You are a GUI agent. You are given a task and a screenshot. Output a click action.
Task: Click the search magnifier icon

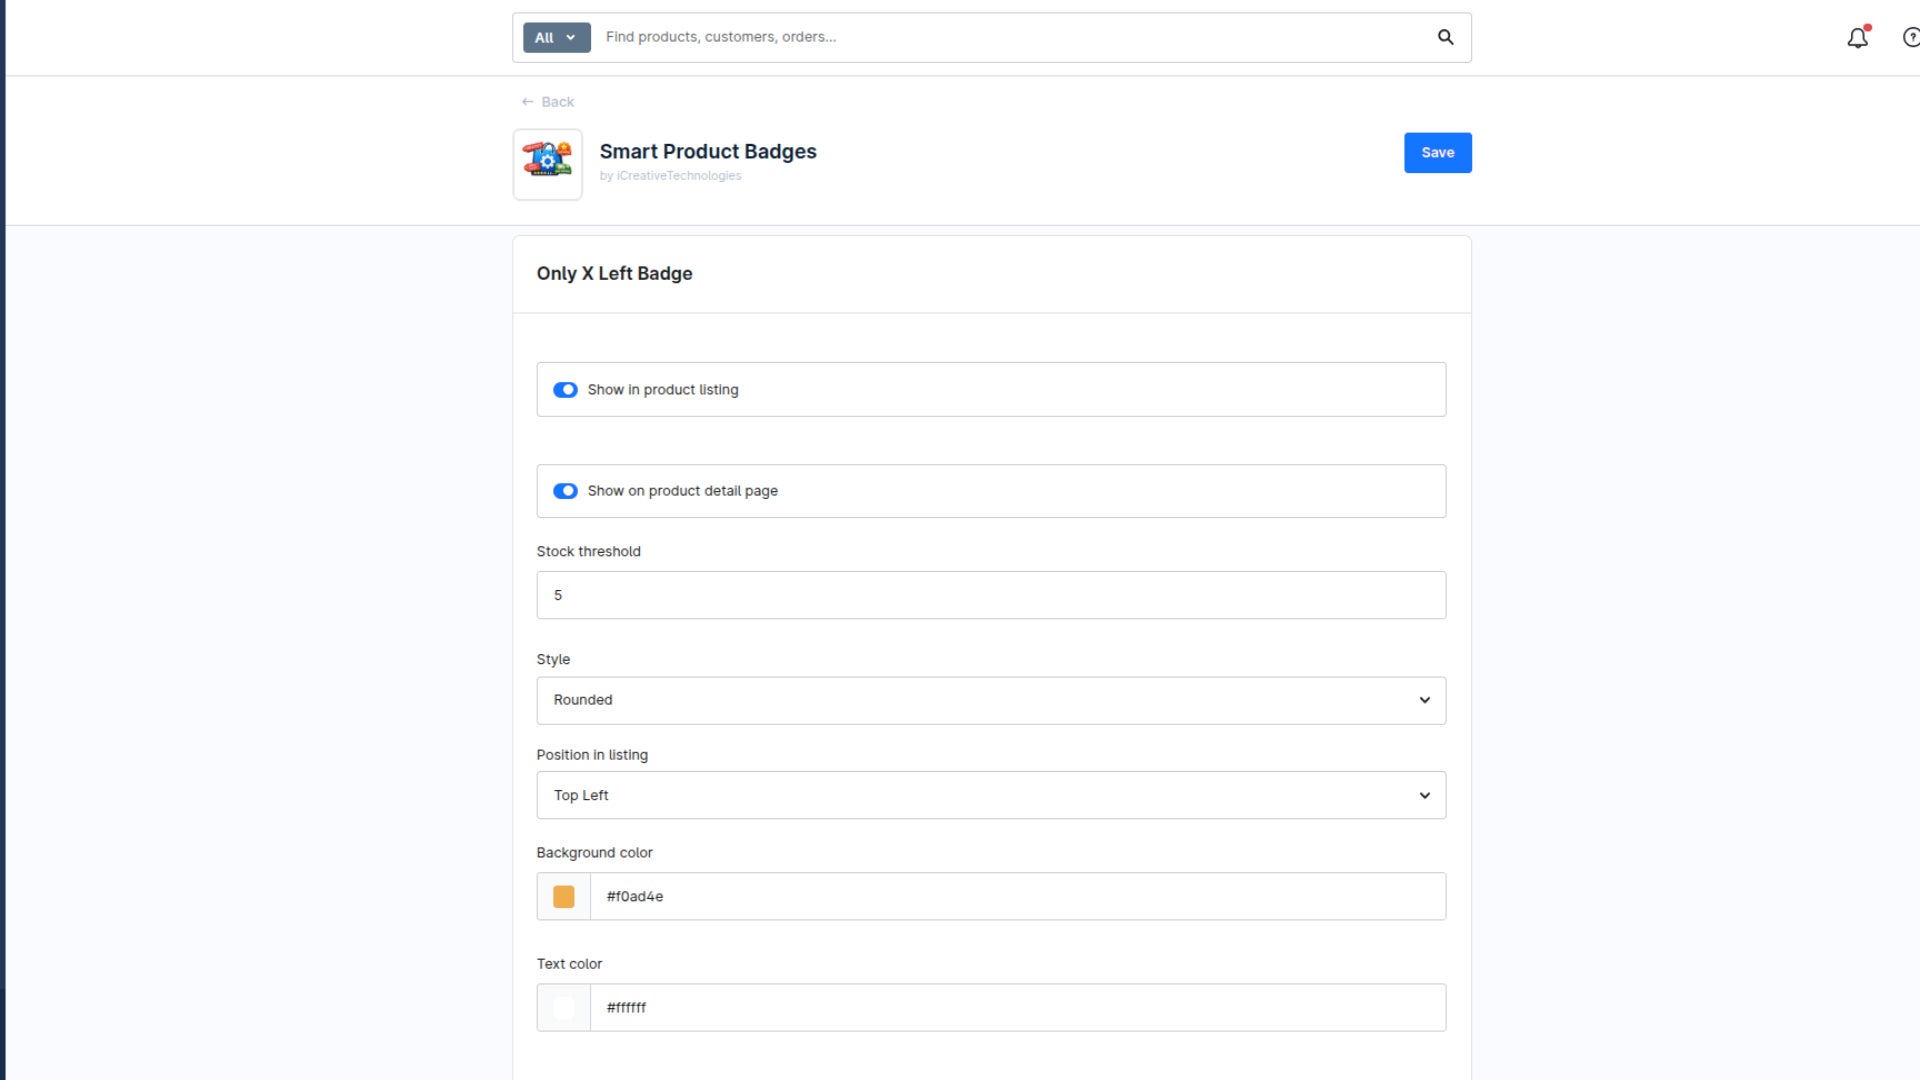[1445, 37]
